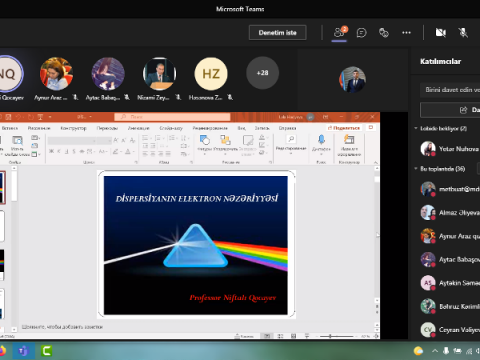Open the Переходы ribbon tab
Screen dimensions: 480x360
(x=107, y=128)
